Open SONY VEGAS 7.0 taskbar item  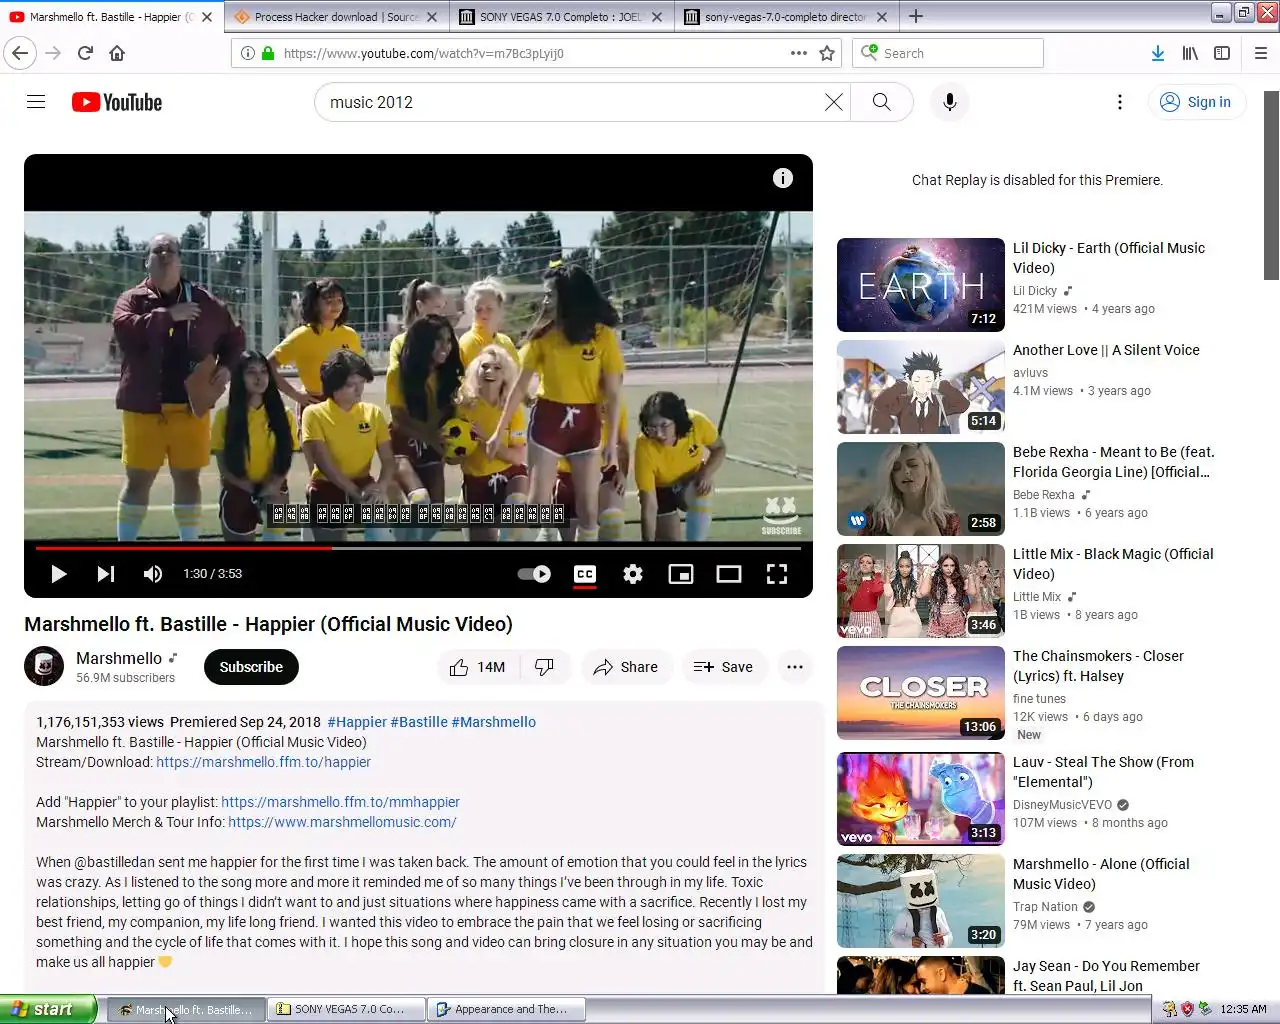tap(346, 1009)
